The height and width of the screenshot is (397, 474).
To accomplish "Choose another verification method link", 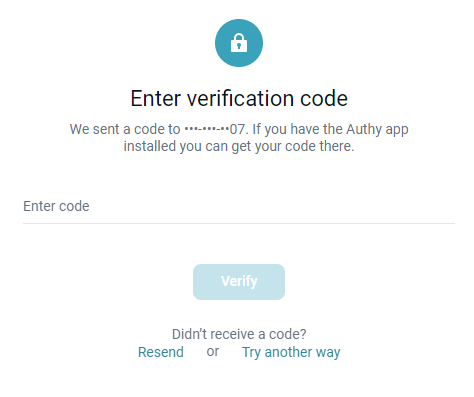I will 291,352.
